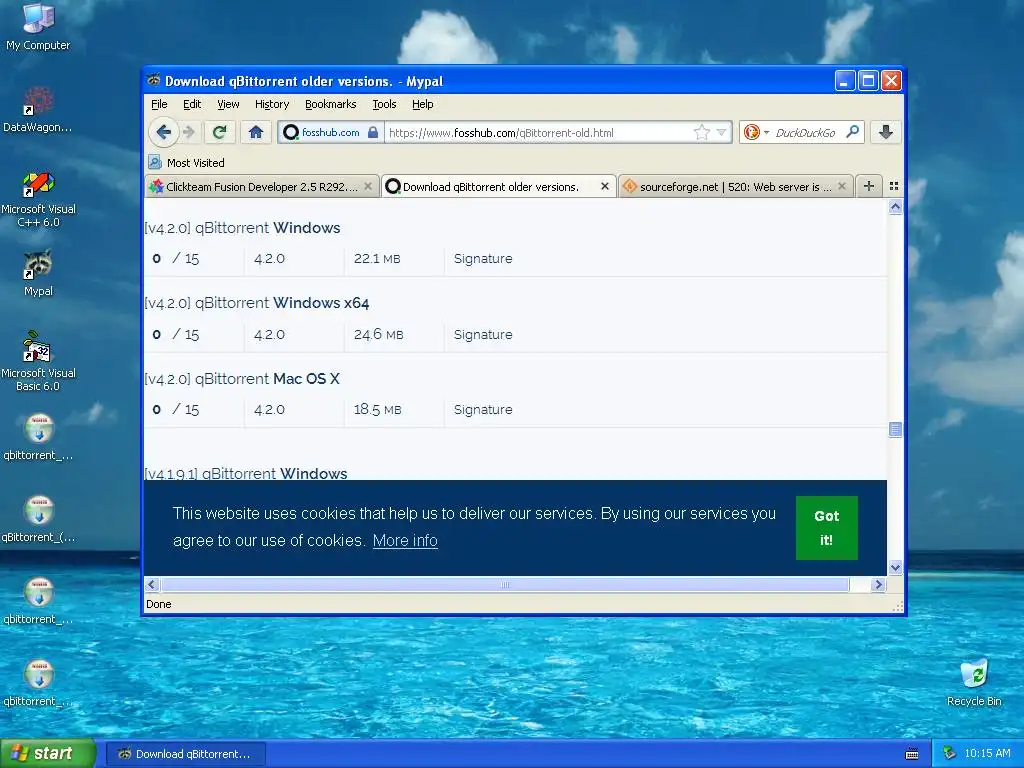Image resolution: width=1024 pixels, height=768 pixels.
Task: Click the horizontal scrollbar right arrow
Action: coord(878,584)
